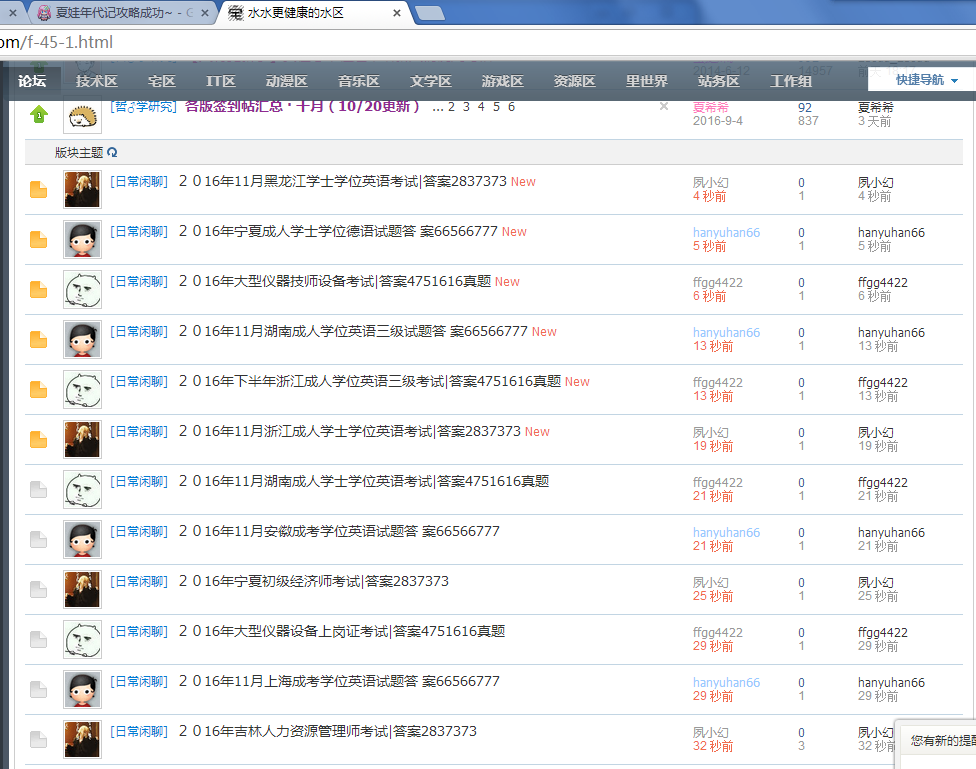The image size is (976, 769).
Task: Click avatar beside 宁夏初级经济师考试 thread
Action: 82,589
